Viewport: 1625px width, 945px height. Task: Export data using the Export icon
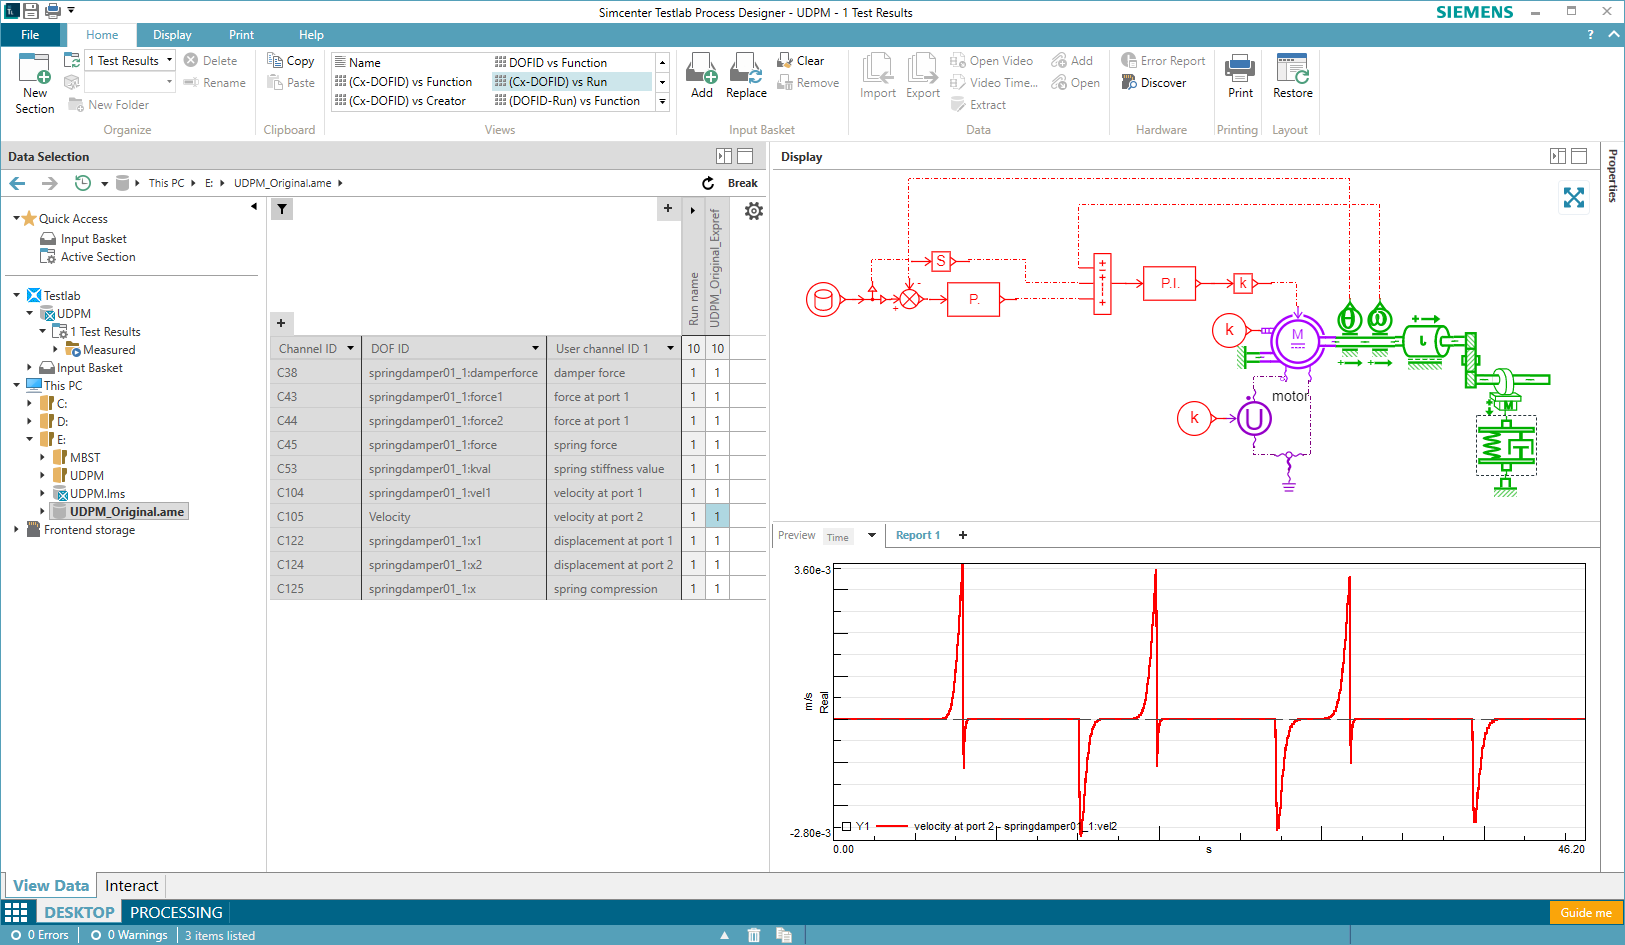[922, 72]
